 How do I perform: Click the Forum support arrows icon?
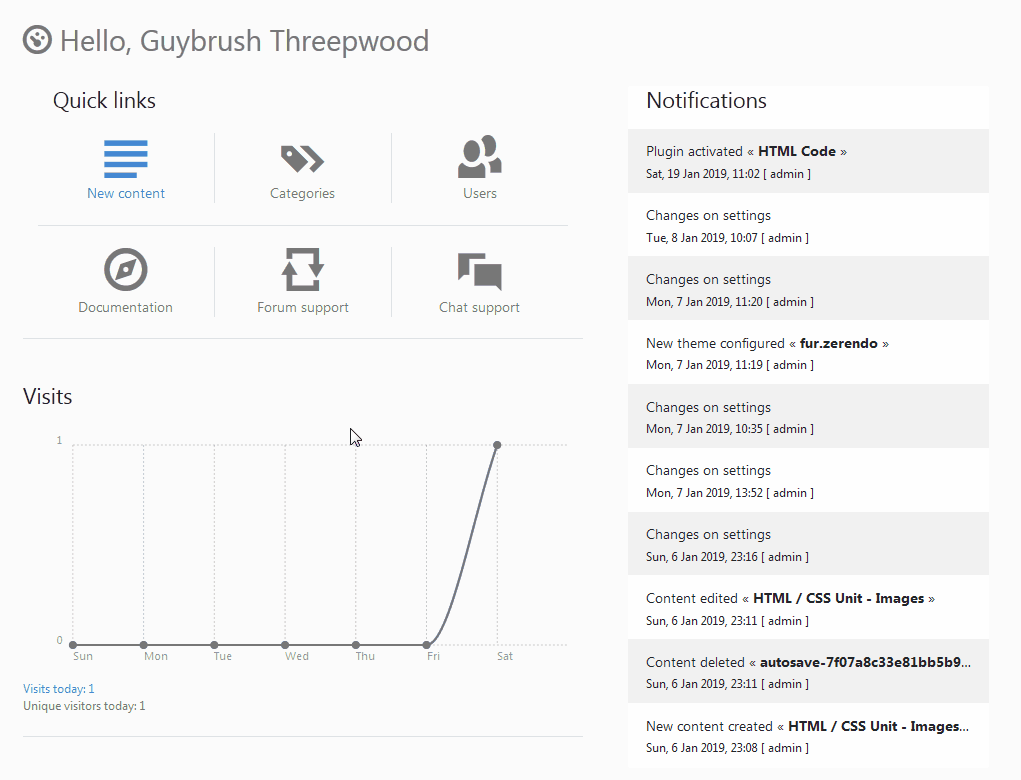click(x=303, y=270)
